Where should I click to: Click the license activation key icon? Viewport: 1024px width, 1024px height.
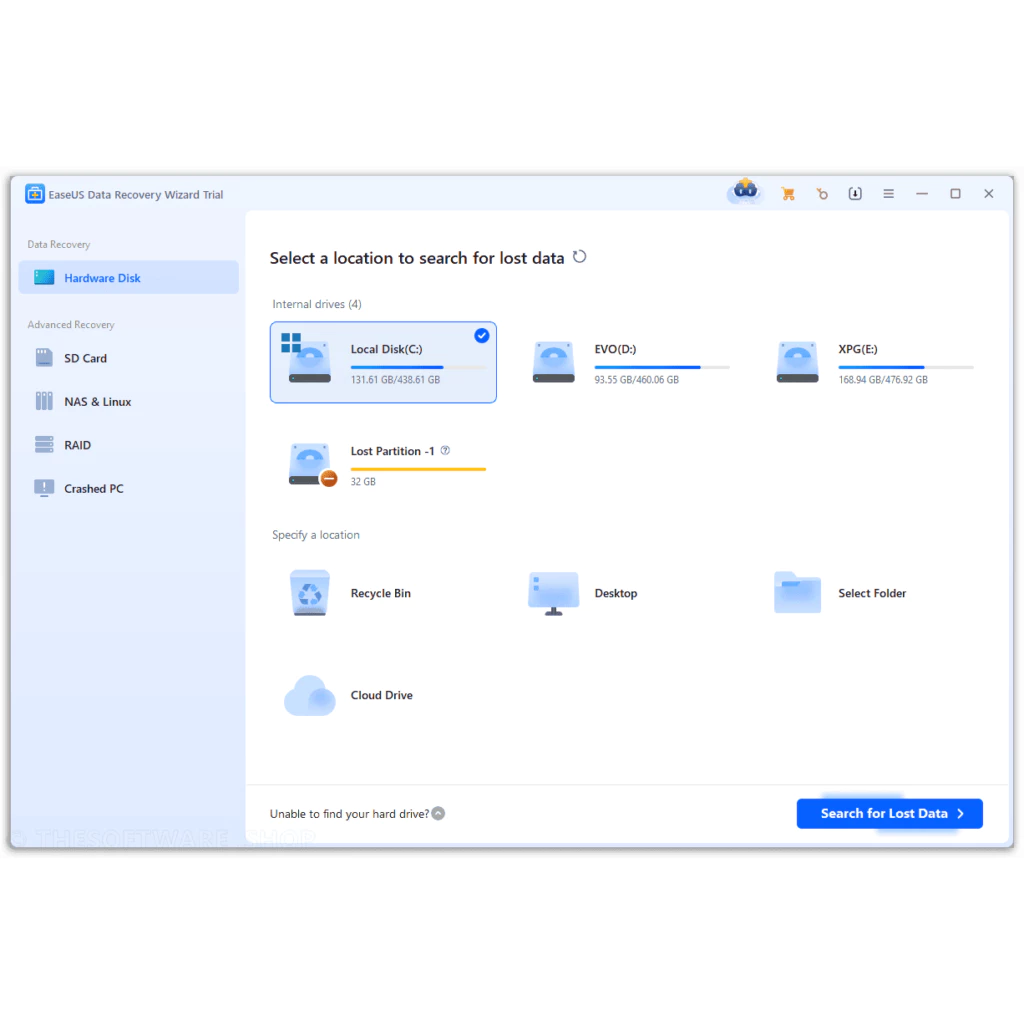(822, 193)
